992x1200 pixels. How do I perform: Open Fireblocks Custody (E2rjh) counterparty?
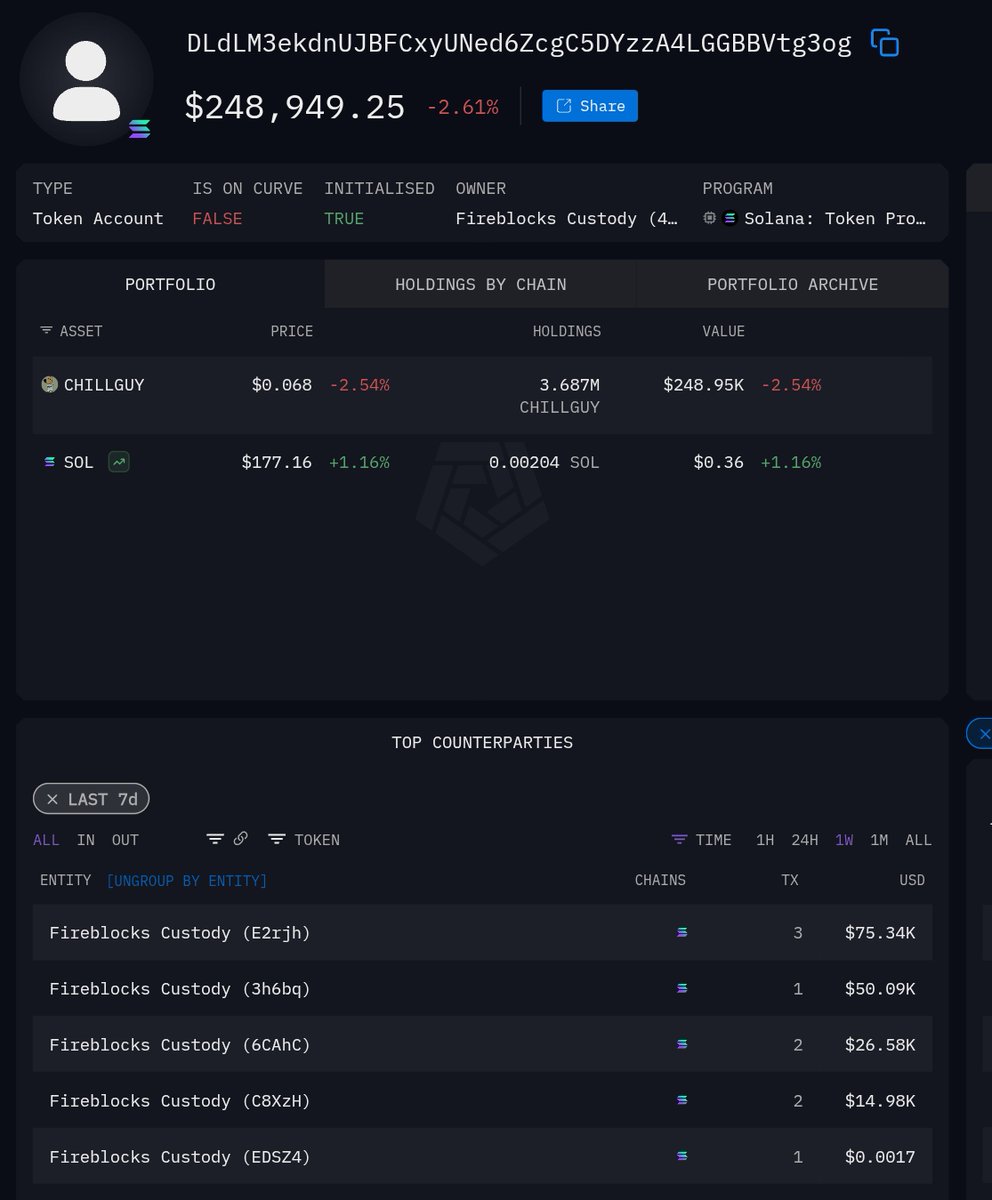click(180, 933)
